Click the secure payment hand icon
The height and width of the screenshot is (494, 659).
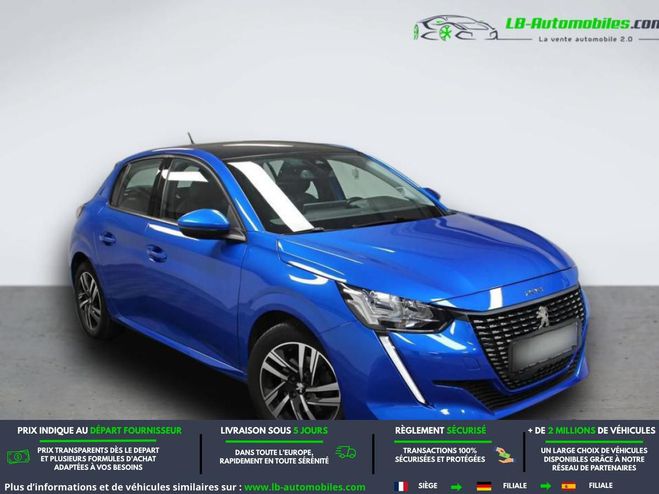tap(504, 455)
